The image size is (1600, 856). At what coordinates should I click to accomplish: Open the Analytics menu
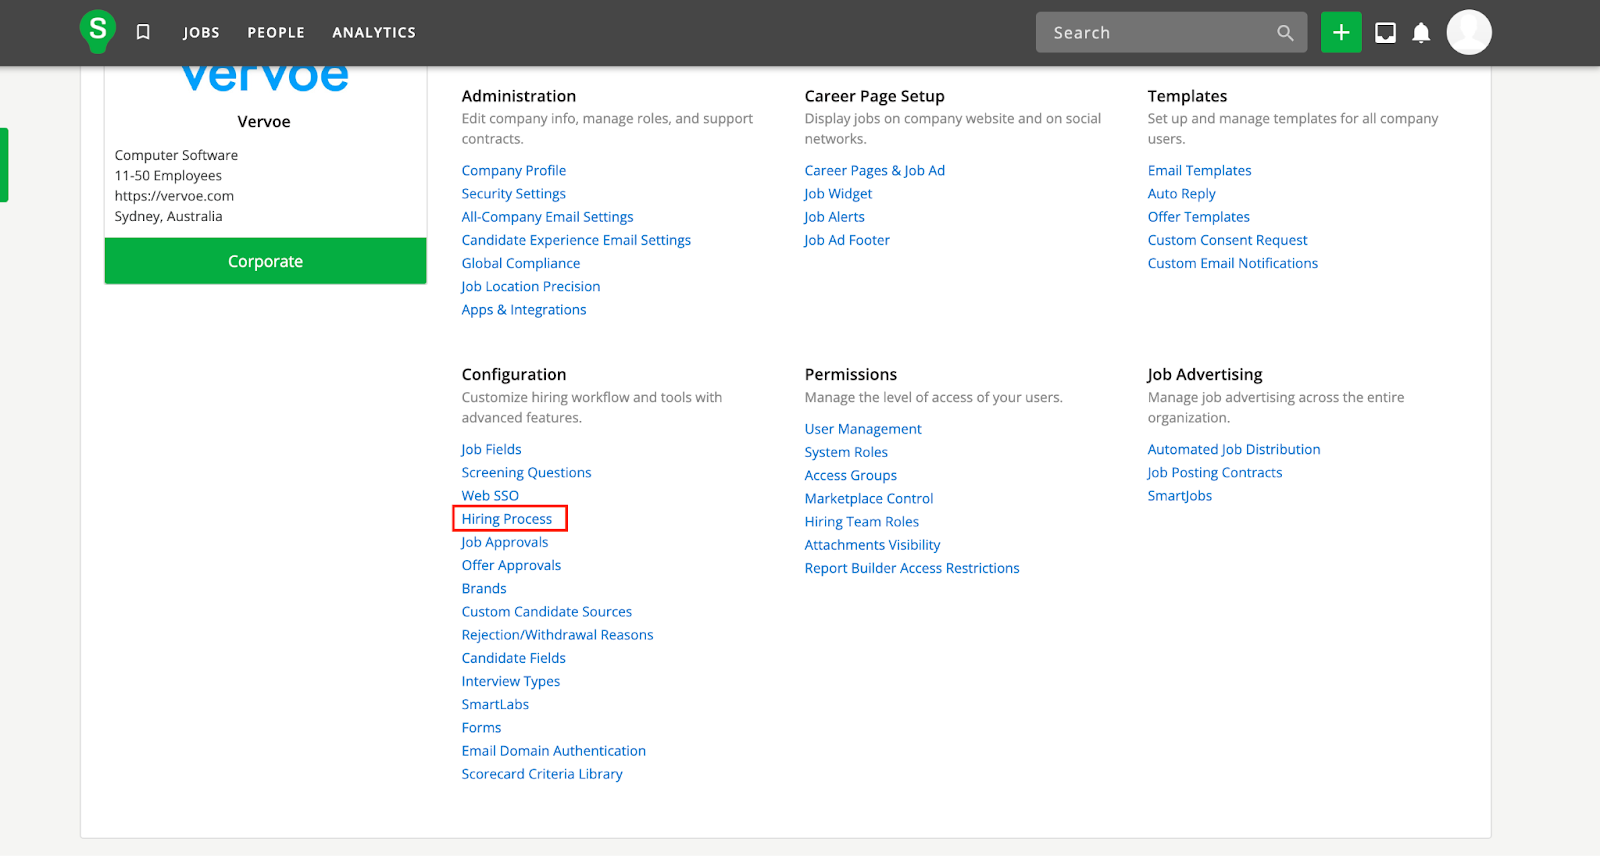tap(374, 33)
